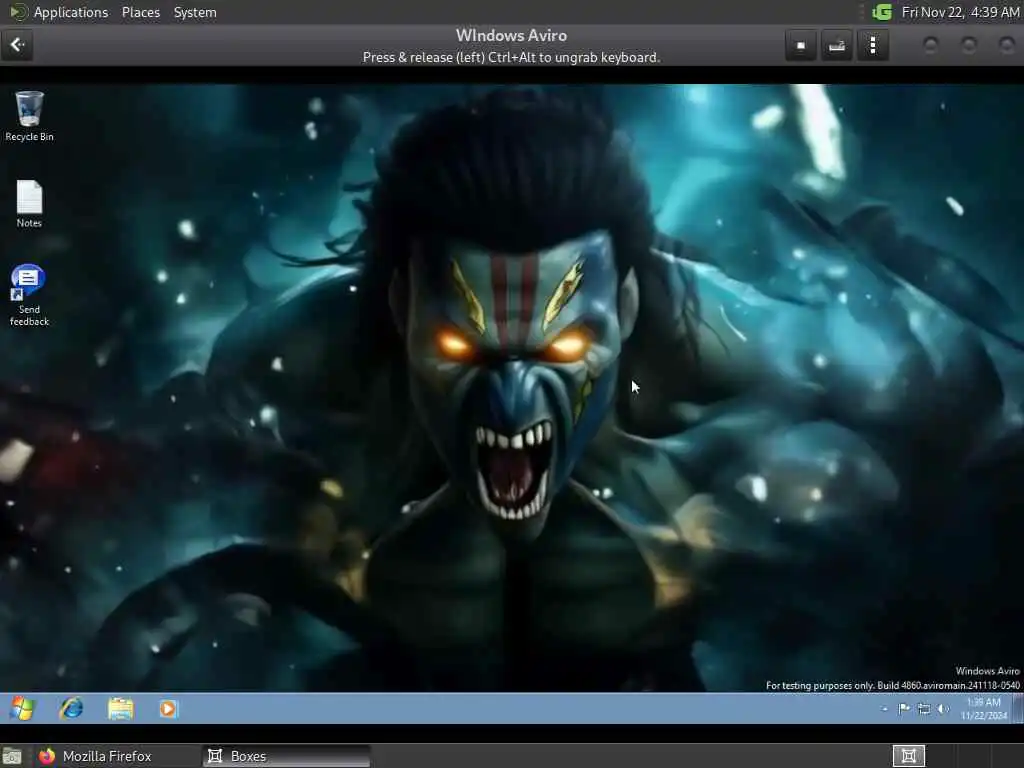The height and width of the screenshot is (768, 1024).
Task: Open the Applications menu
Action: tap(71, 12)
